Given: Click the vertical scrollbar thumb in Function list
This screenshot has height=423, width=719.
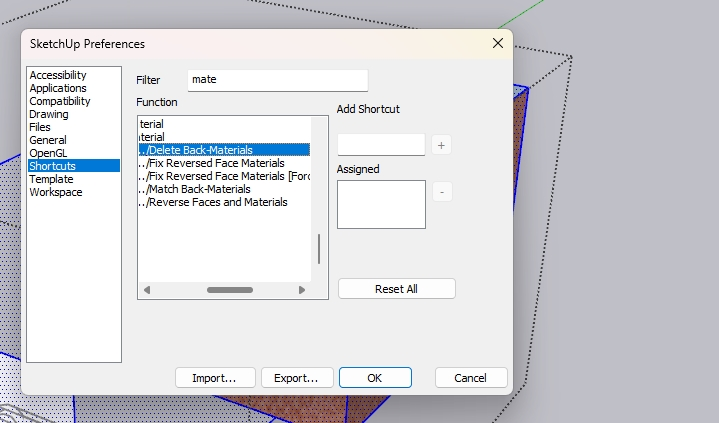Looking at the screenshot, I should 319,249.
